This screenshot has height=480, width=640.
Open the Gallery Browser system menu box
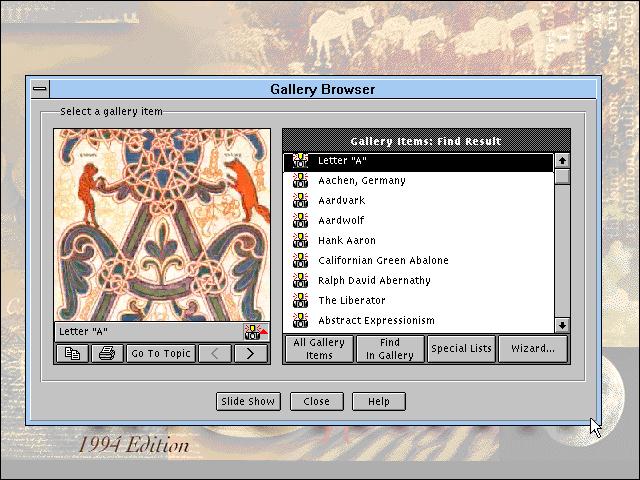(x=40, y=89)
